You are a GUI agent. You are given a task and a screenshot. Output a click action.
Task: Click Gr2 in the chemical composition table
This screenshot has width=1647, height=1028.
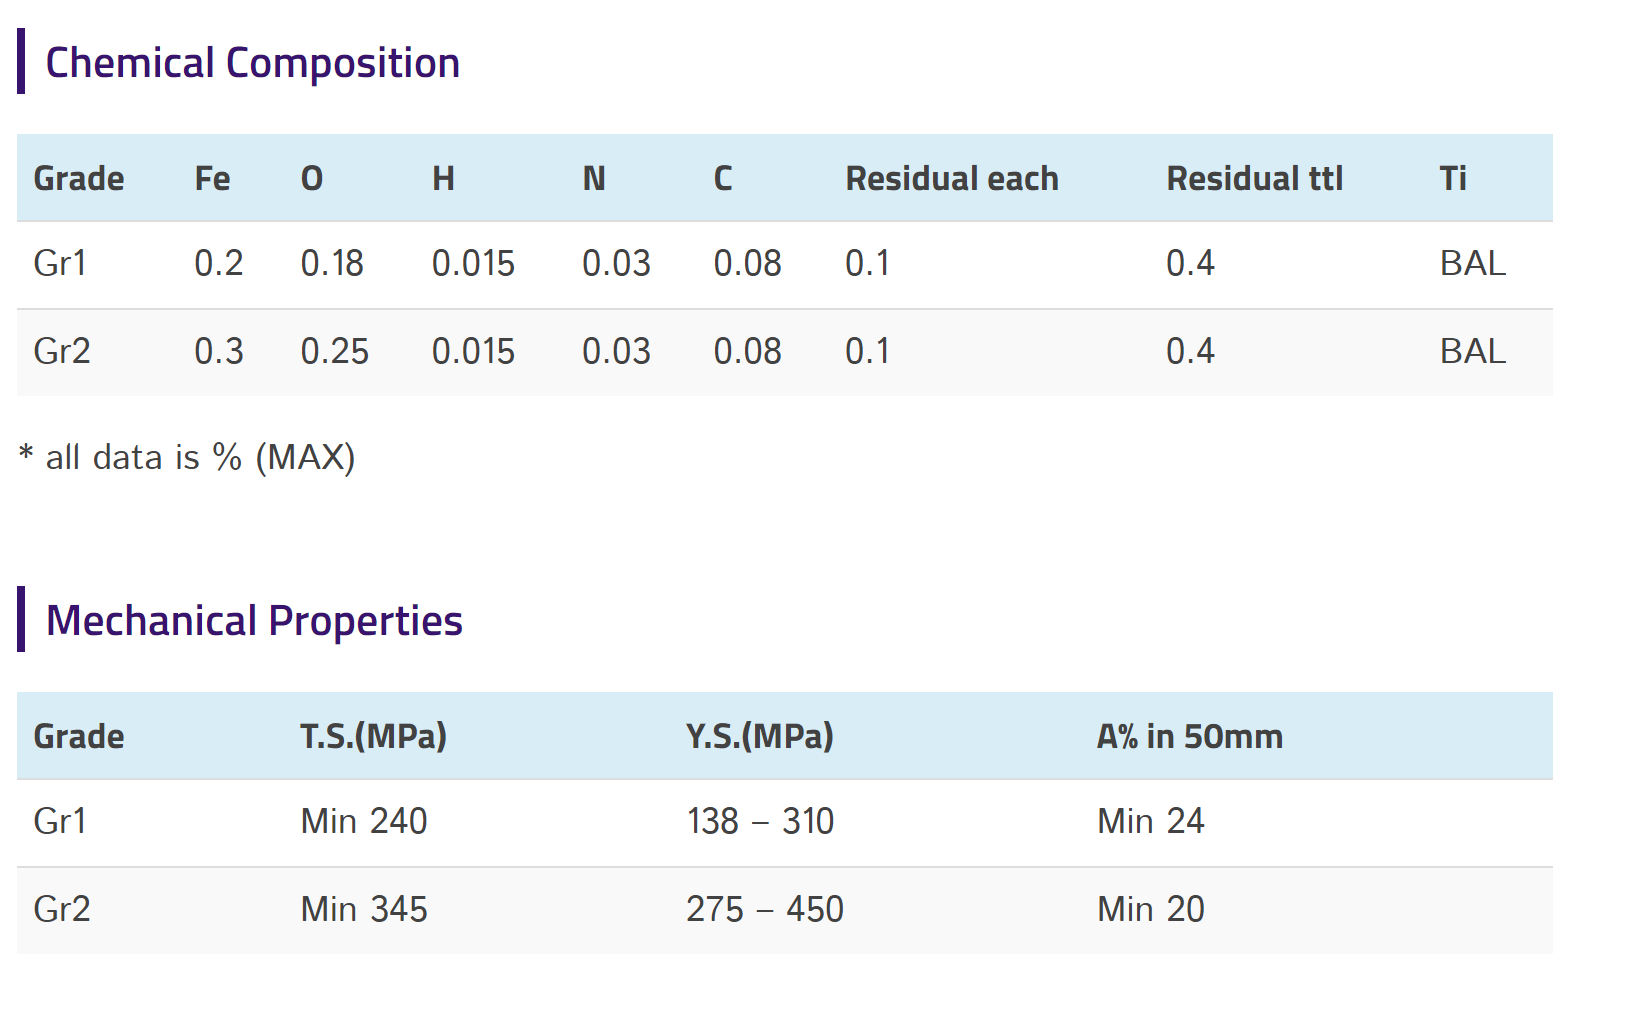pos(62,352)
